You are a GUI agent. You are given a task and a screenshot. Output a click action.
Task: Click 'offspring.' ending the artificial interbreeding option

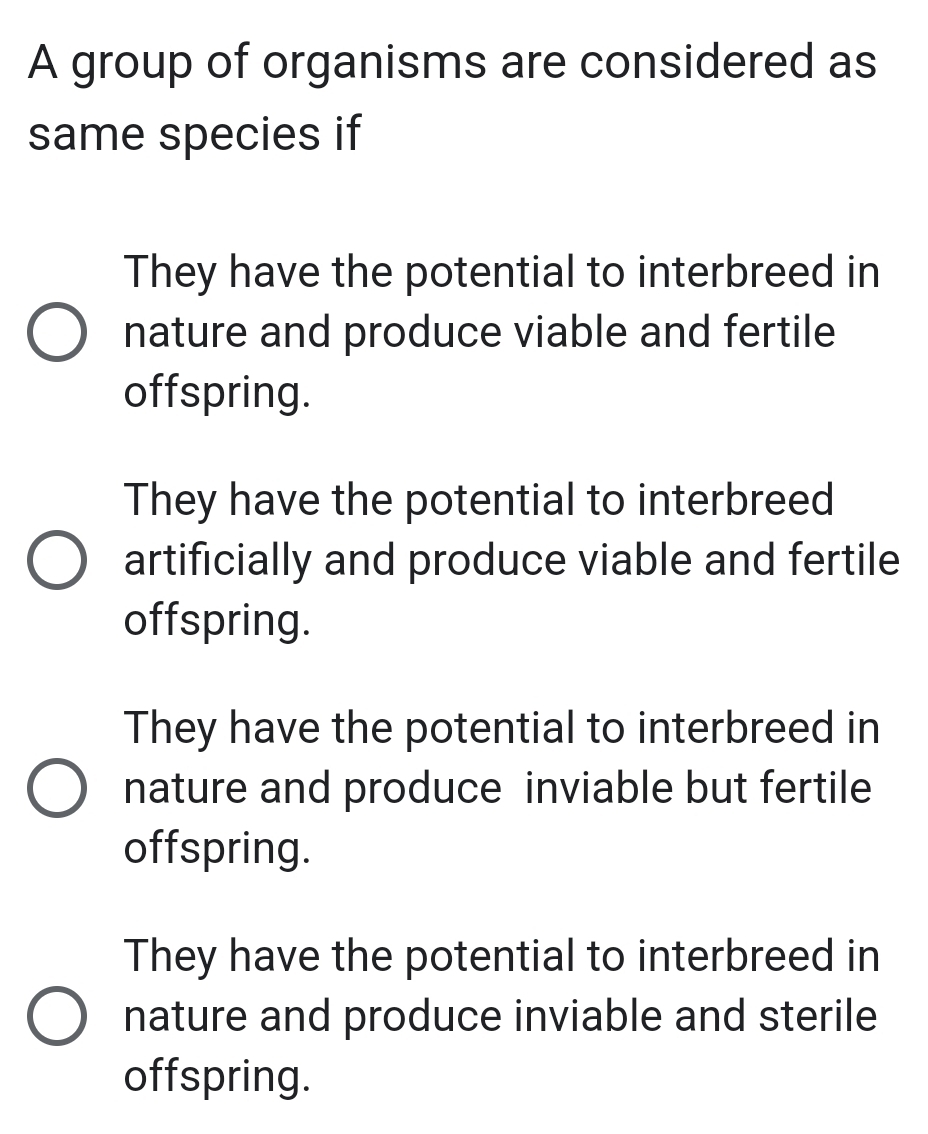pyautogui.click(x=216, y=621)
